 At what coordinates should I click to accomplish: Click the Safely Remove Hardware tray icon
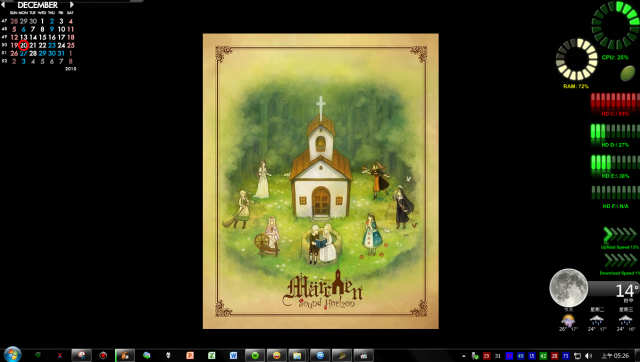coord(475,356)
